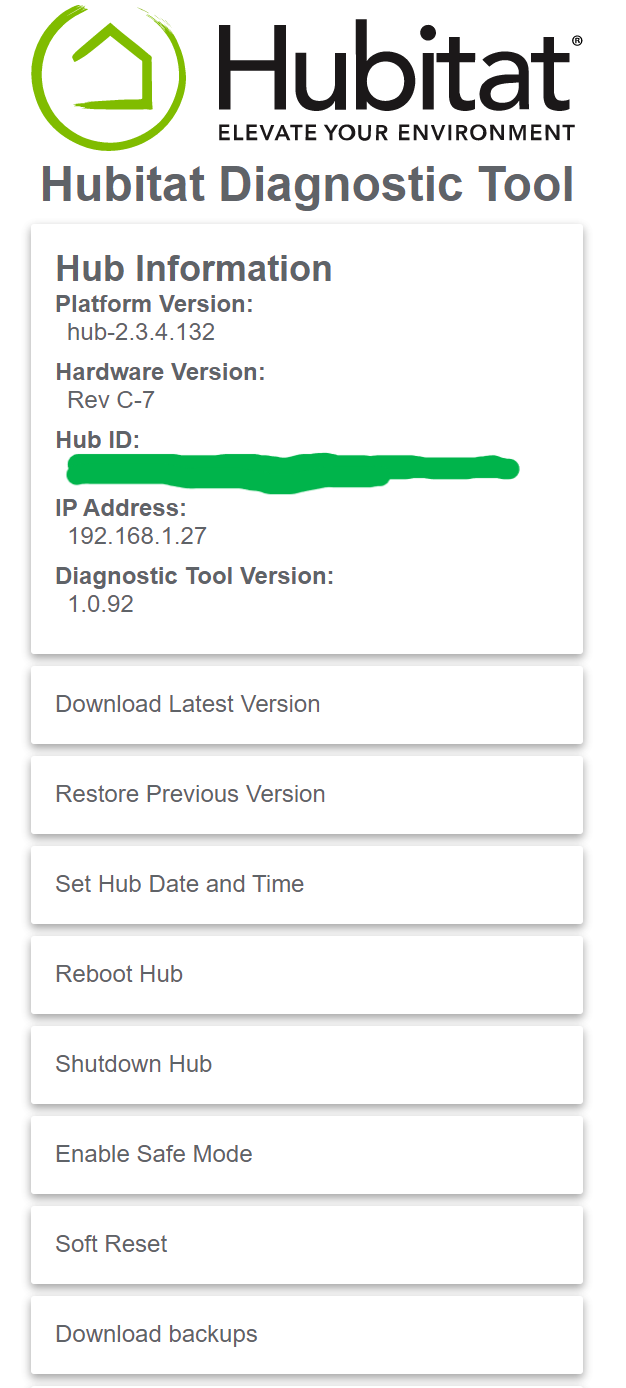The height and width of the screenshot is (1388, 626).
Task: Start a Soft Reset
Action: click(x=306, y=1244)
